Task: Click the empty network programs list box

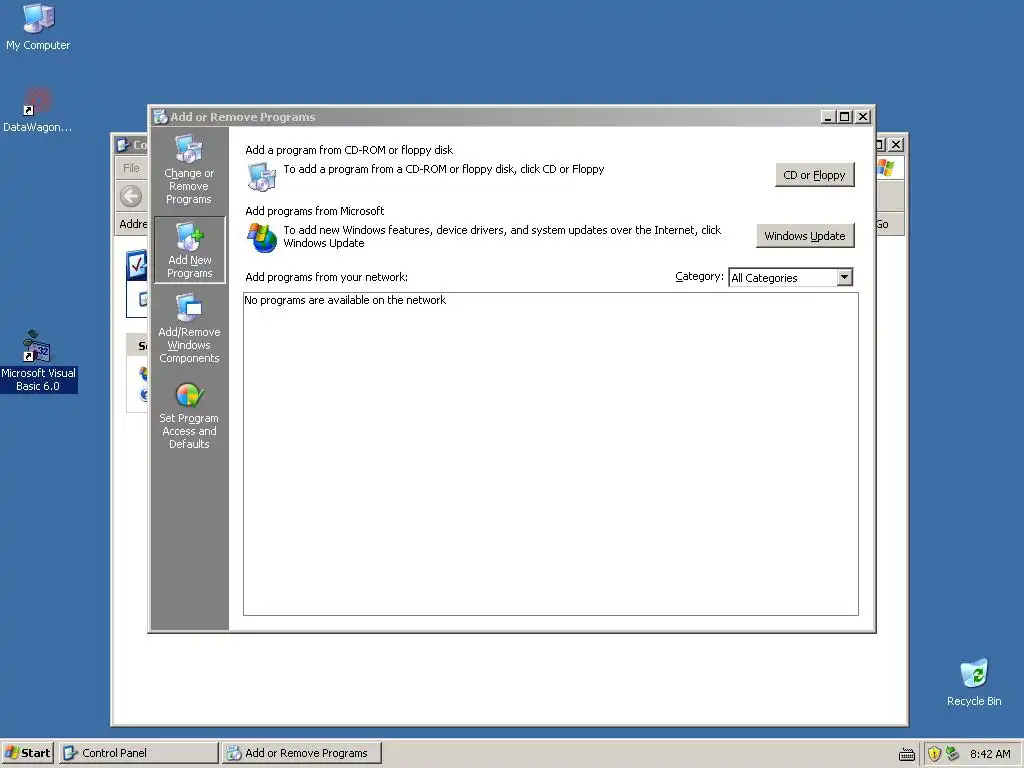Action: pyautogui.click(x=551, y=454)
